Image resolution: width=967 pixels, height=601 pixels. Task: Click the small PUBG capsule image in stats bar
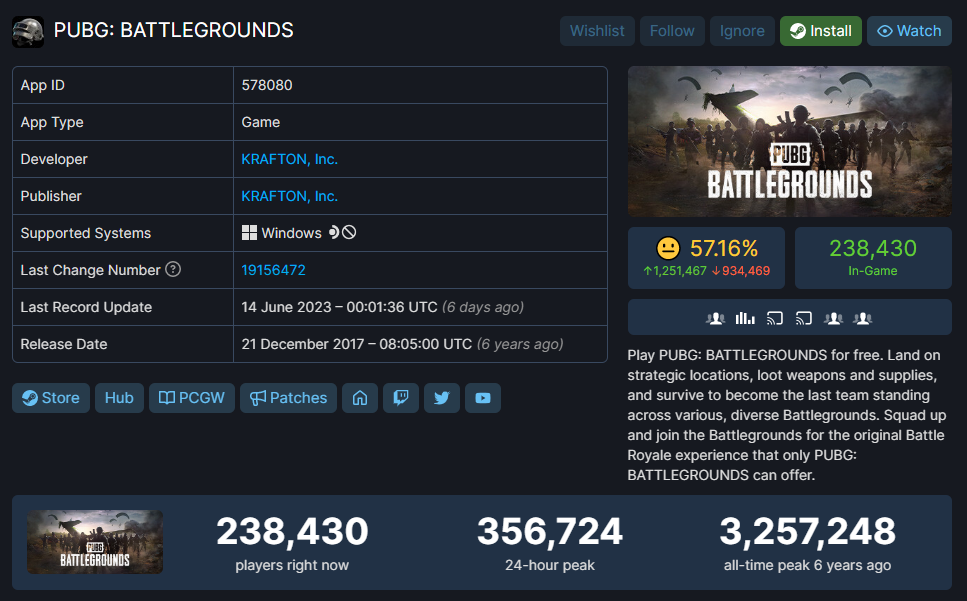pos(95,542)
